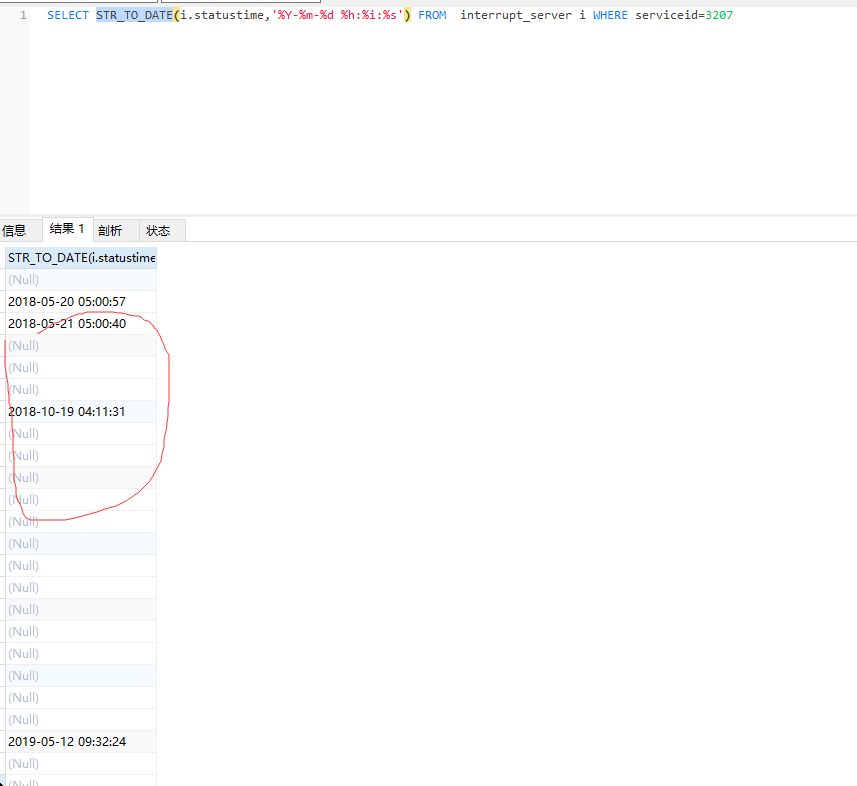857x786 pixels.
Task: Select the (Null) cell directly below 2018-05-21 row
Action: click(x=24, y=345)
